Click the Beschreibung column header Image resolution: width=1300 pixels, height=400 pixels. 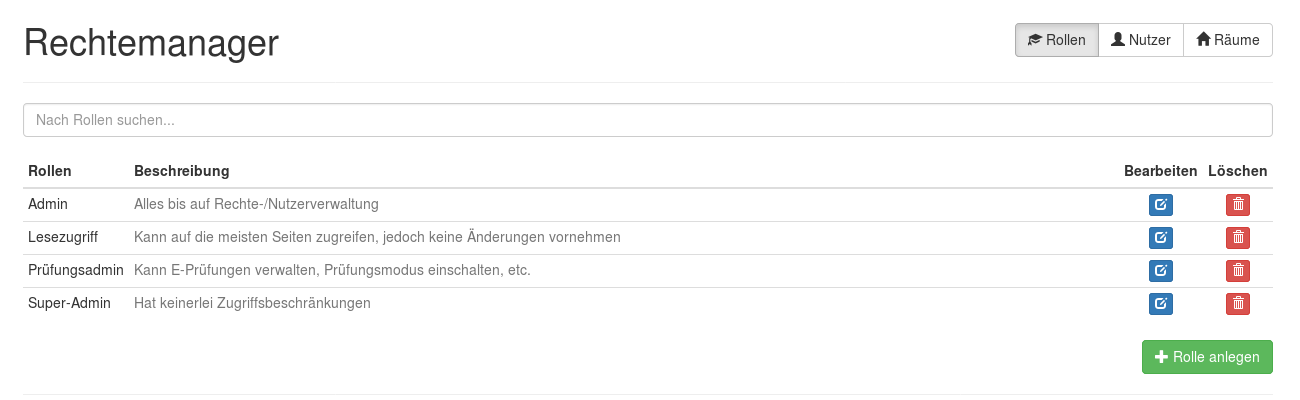[x=182, y=171]
